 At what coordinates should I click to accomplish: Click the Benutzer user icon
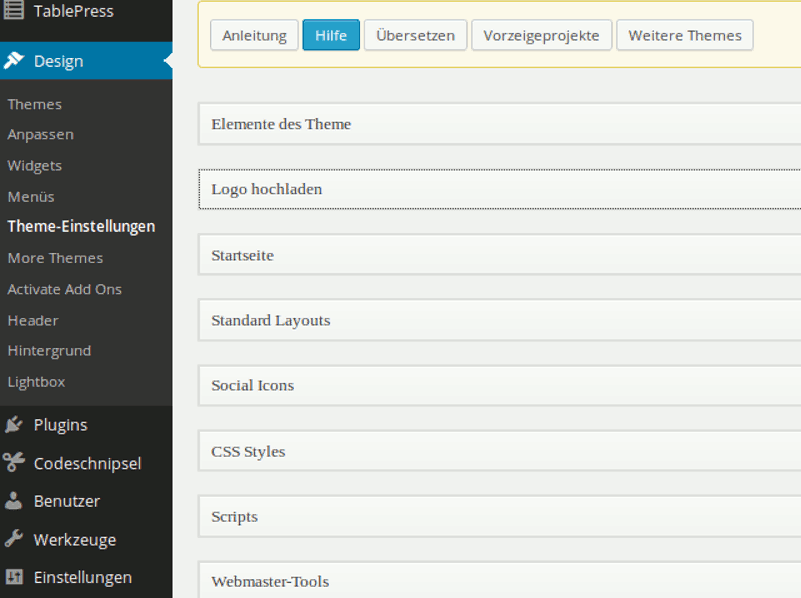point(14,501)
